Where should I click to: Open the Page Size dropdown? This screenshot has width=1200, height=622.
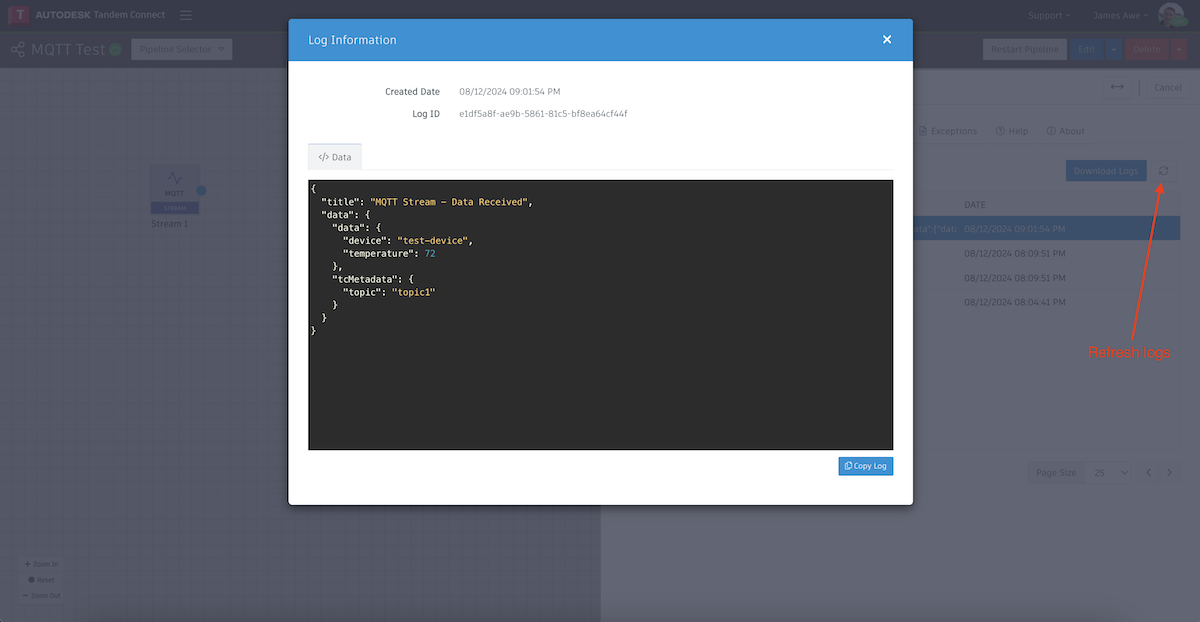[x=1108, y=471]
